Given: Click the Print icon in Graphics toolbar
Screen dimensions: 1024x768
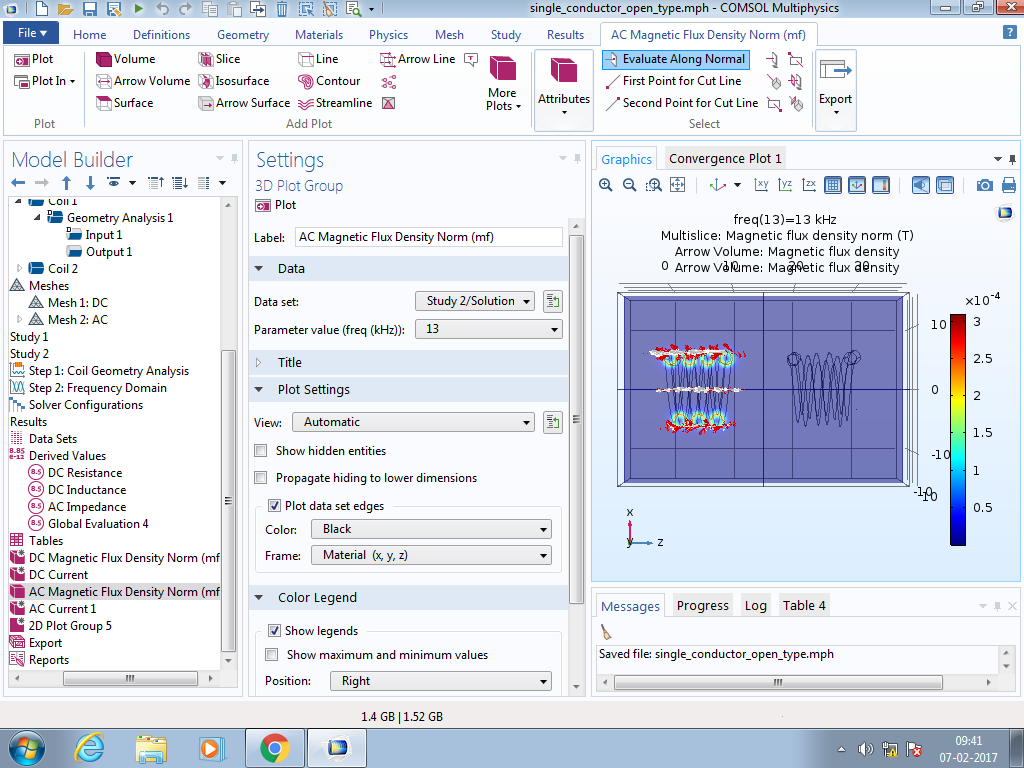Looking at the screenshot, I should pyautogui.click(x=1008, y=185).
